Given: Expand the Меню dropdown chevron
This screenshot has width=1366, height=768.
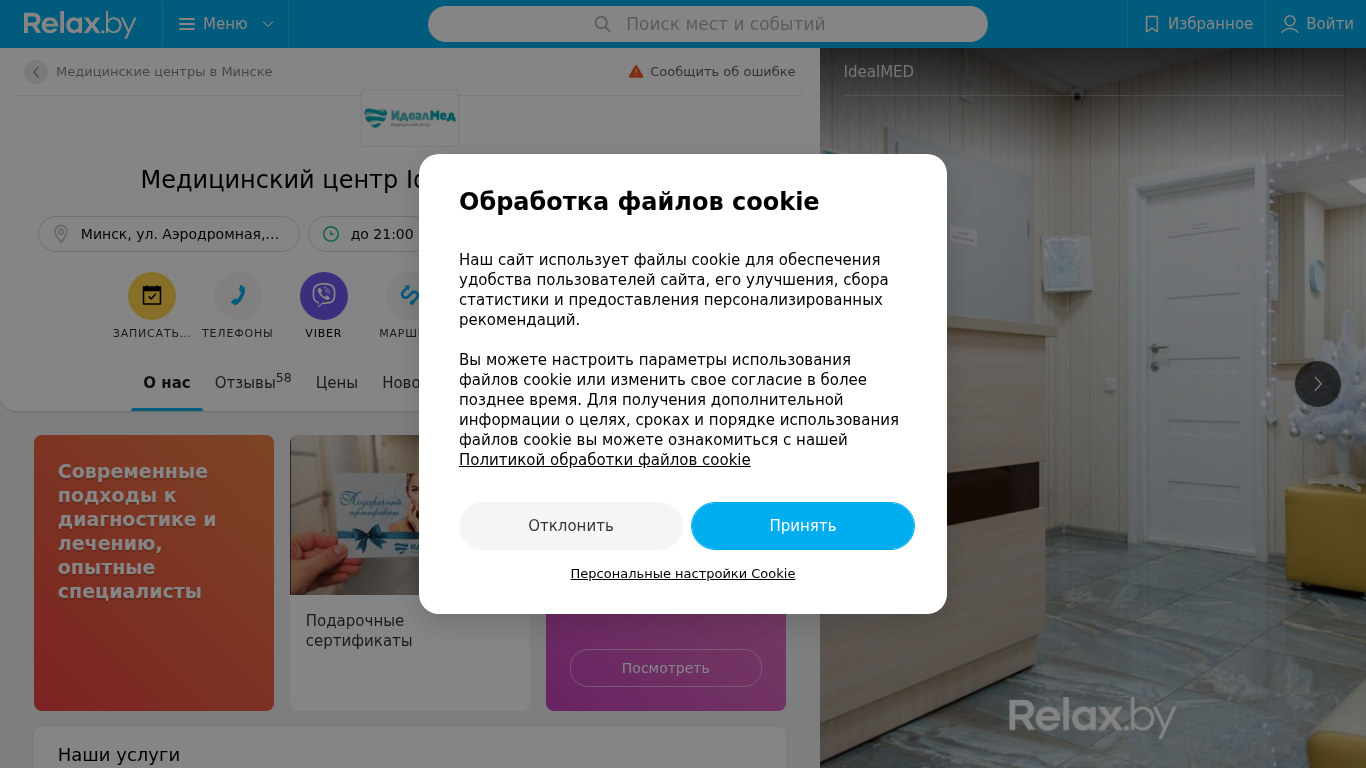Looking at the screenshot, I should click(268, 24).
